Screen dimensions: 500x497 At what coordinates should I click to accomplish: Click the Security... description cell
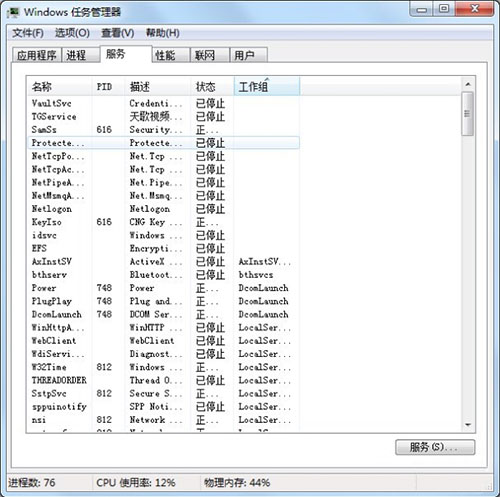coord(156,130)
